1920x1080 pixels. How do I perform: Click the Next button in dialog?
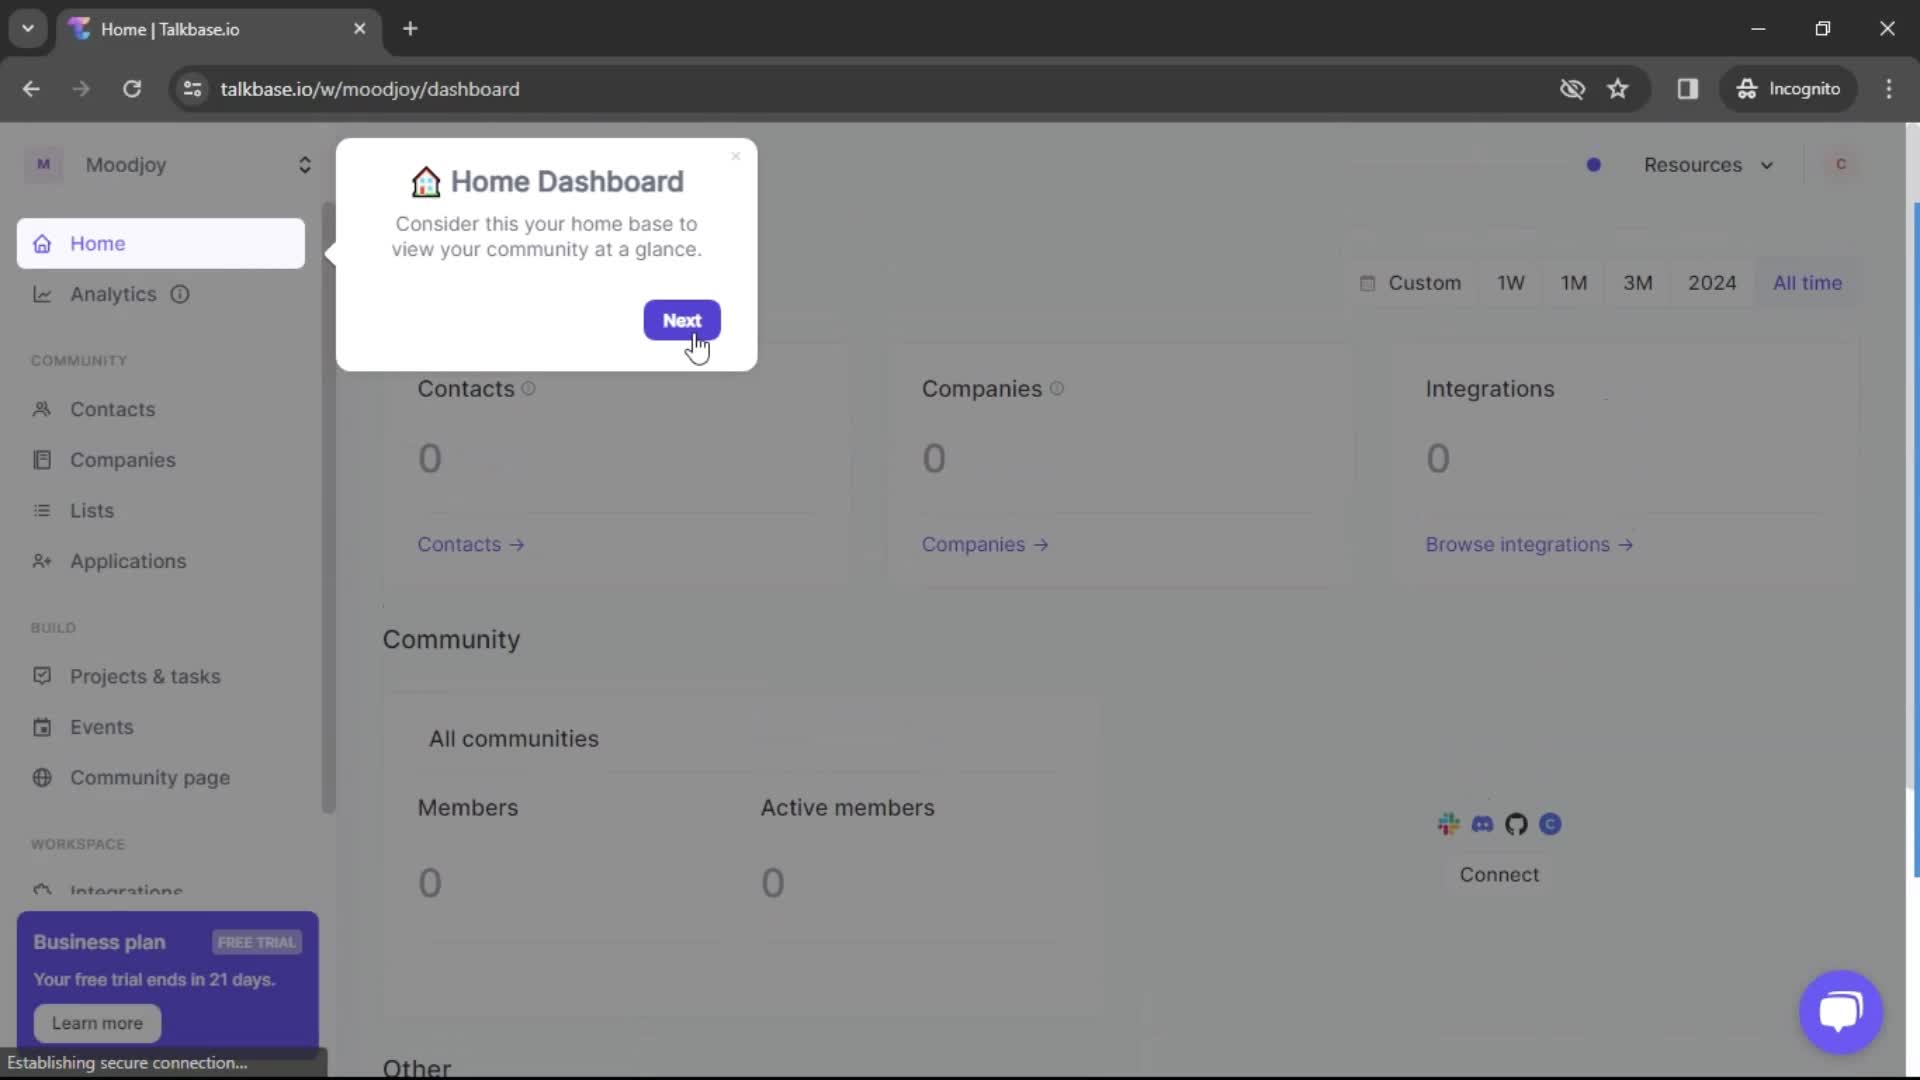pos(682,320)
